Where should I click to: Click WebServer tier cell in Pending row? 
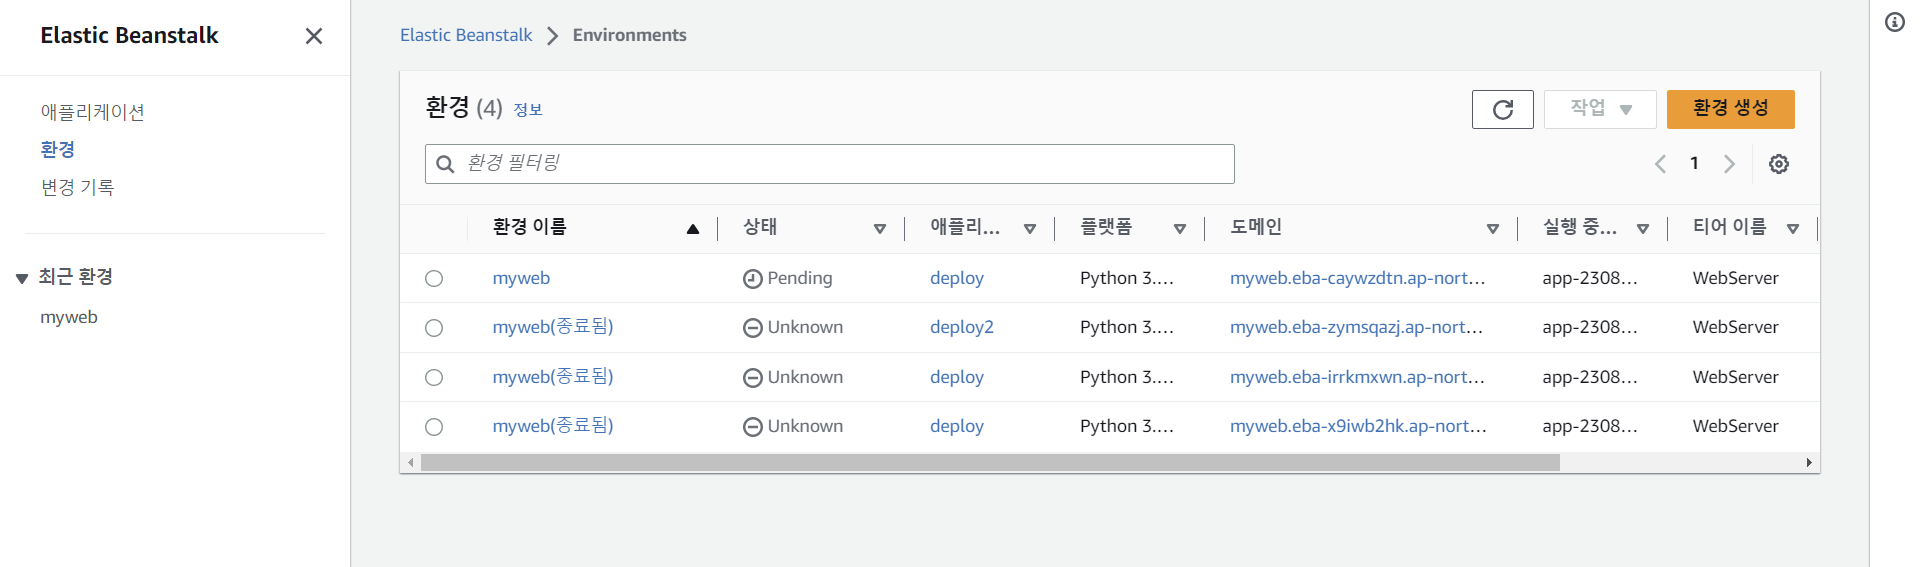[1735, 278]
